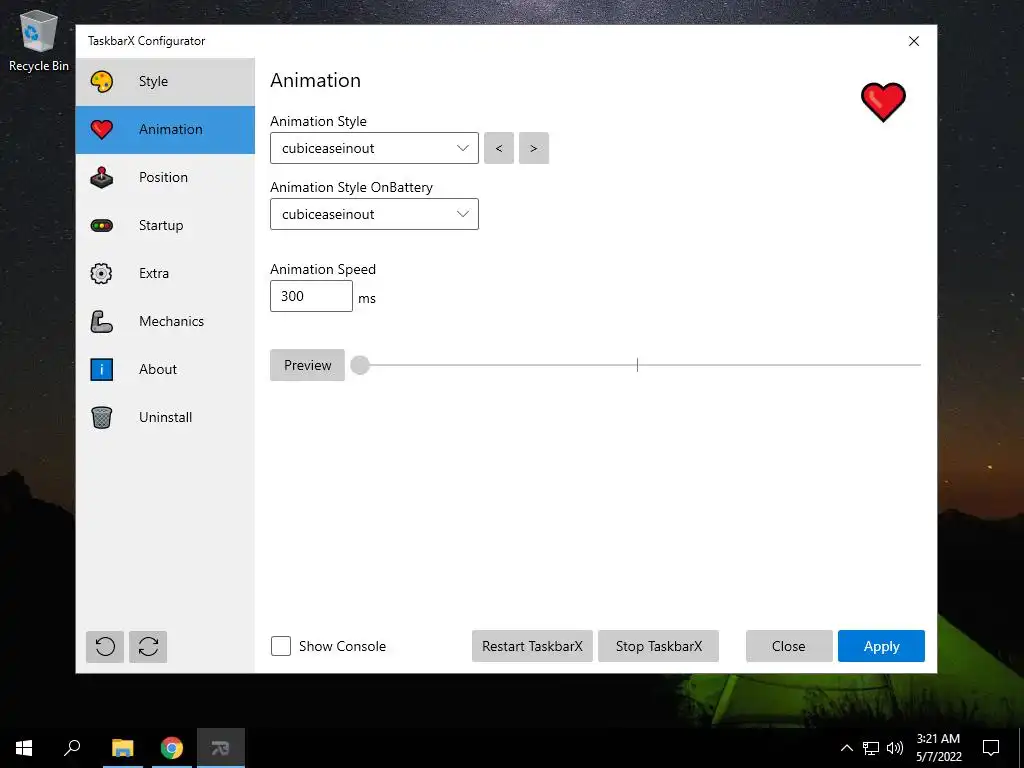Viewport: 1024px width, 768px height.
Task: Switch to the Style section
Action: 165,82
